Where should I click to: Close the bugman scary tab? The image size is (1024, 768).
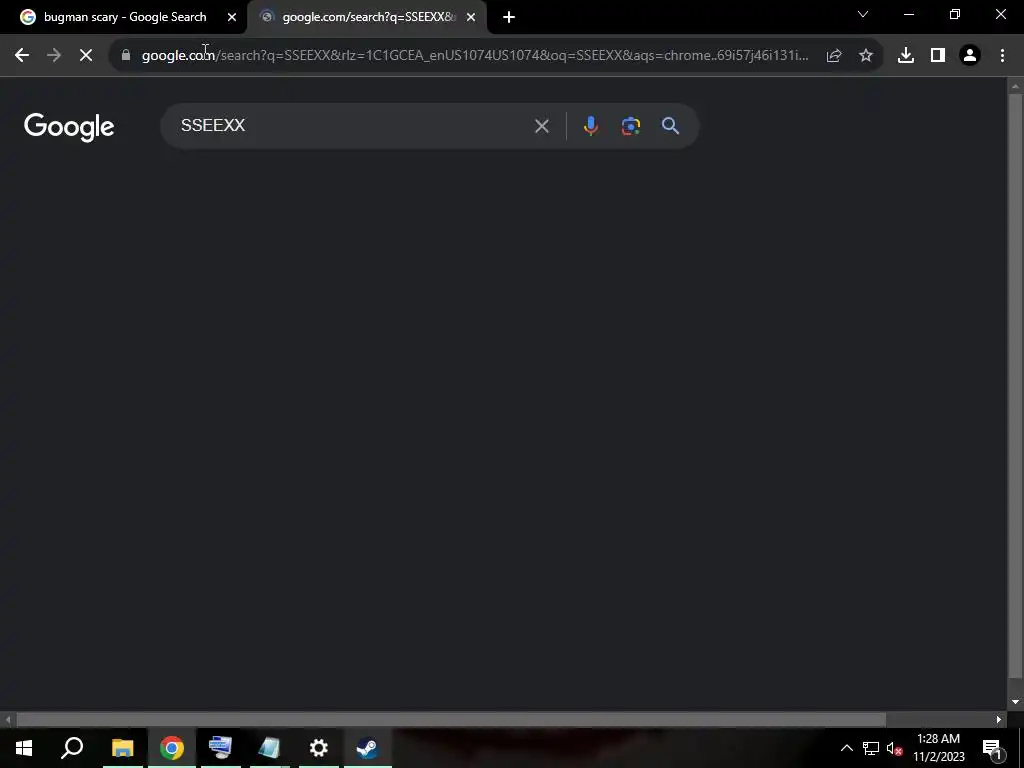[x=232, y=17]
